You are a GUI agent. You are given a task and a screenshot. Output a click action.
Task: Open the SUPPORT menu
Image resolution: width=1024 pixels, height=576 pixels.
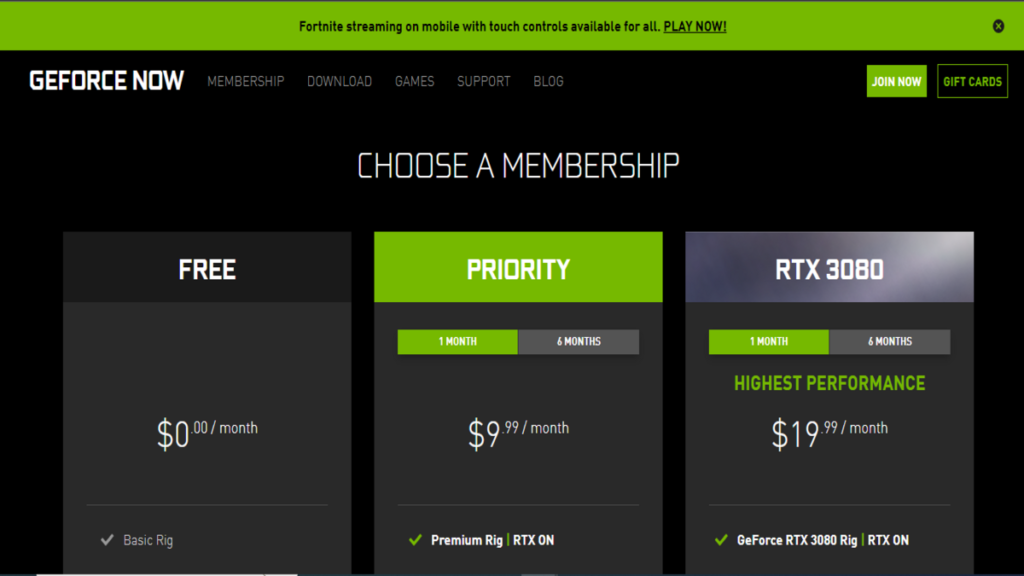coord(483,81)
